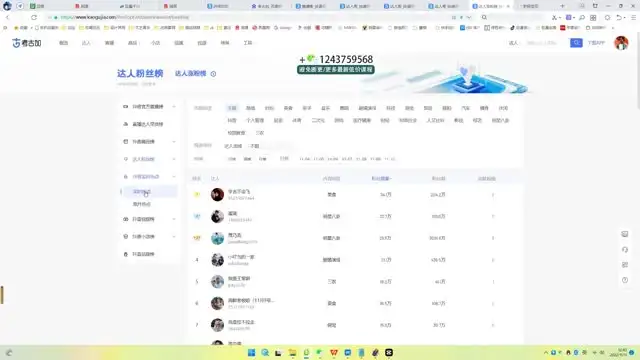
Task: Sort by the blue 粉丝增量 column header
Action: click(381, 179)
